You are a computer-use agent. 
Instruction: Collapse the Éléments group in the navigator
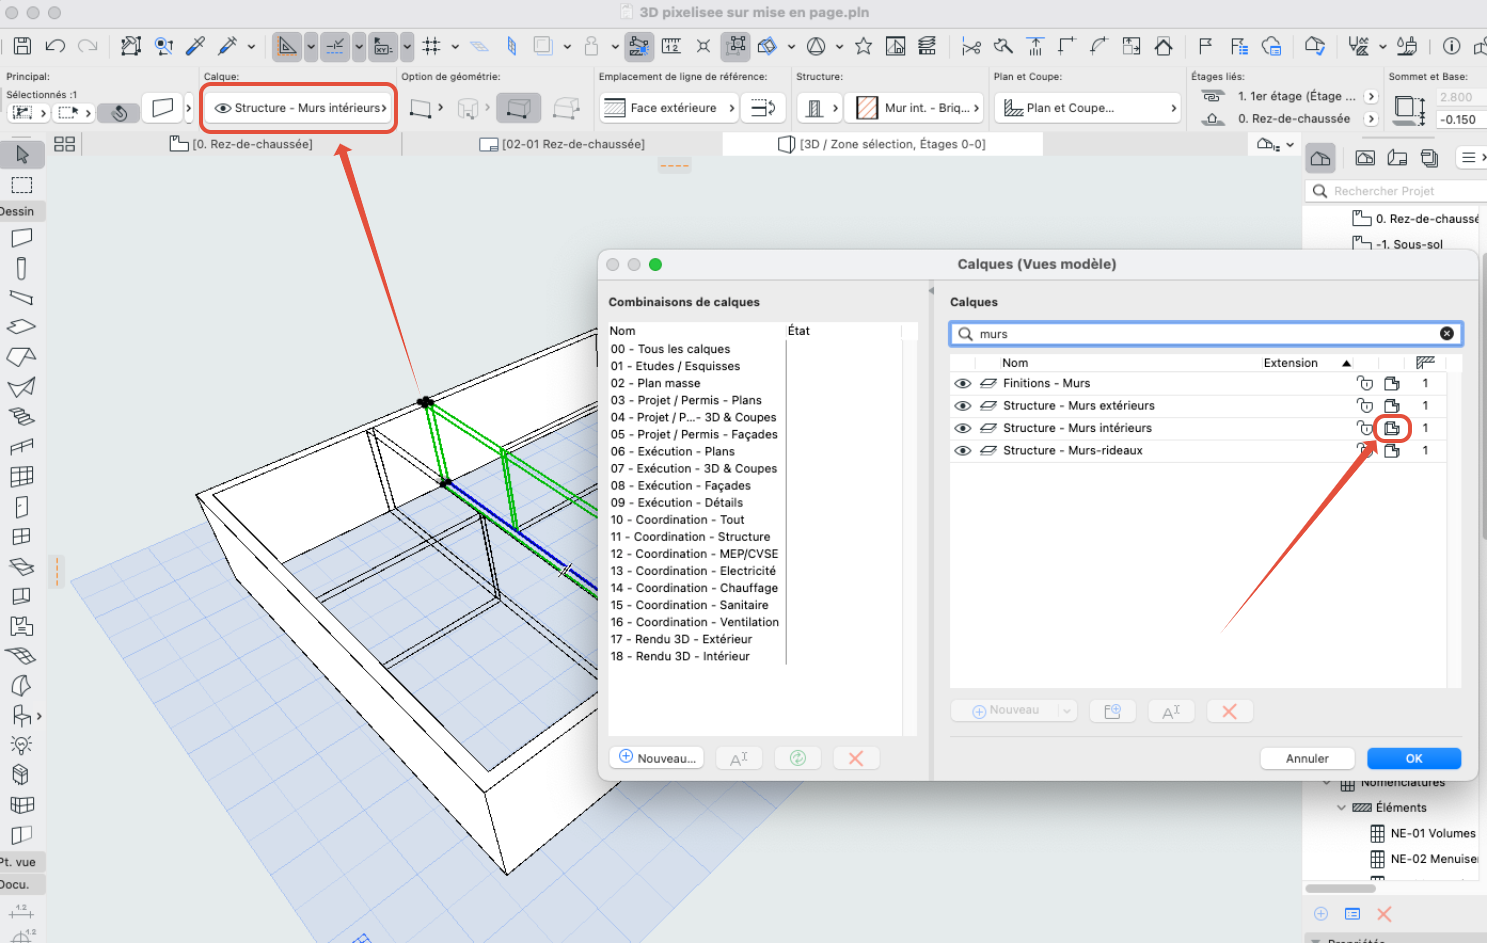pyautogui.click(x=1342, y=808)
